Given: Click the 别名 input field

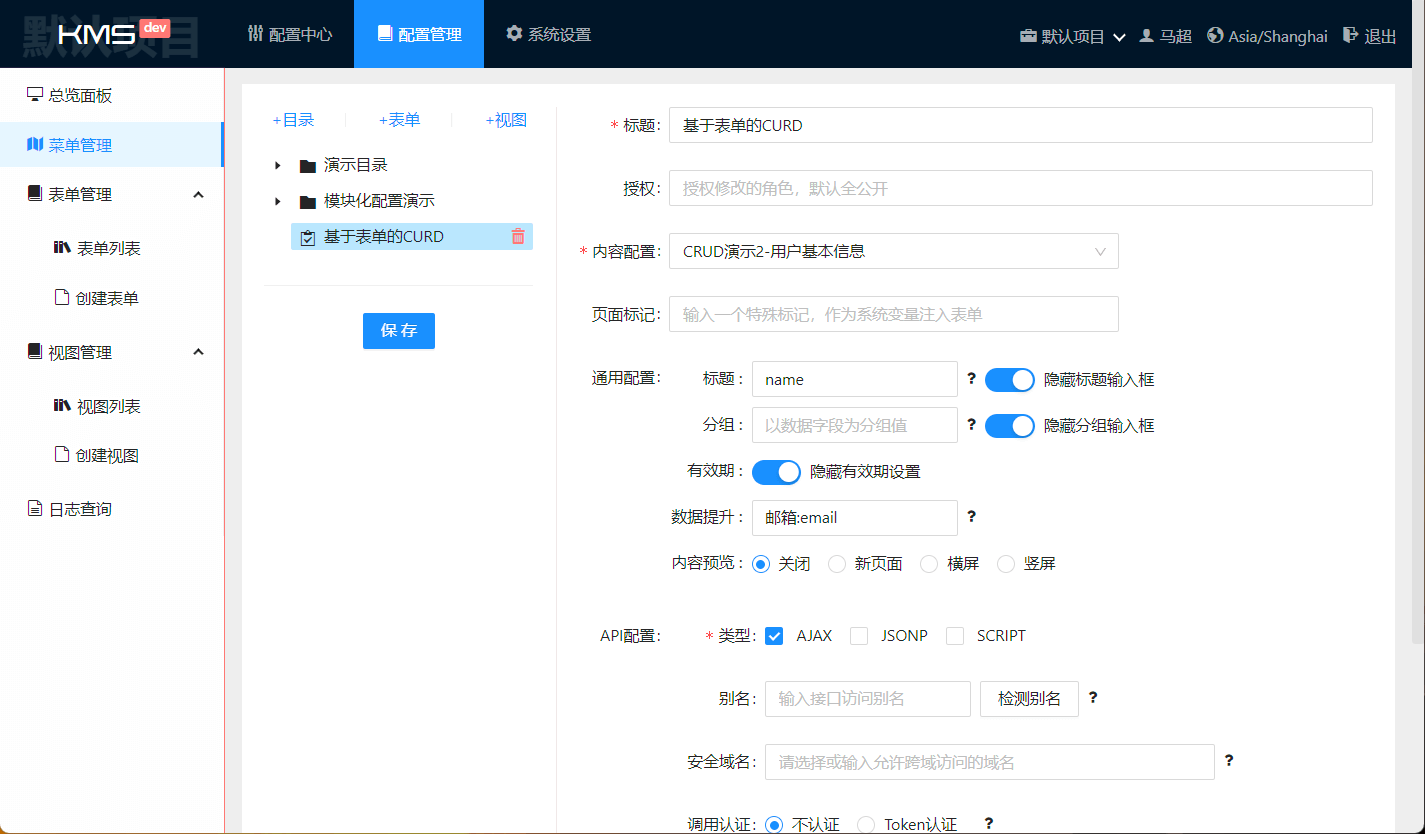Looking at the screenshot, I should [x=867, y=699].
